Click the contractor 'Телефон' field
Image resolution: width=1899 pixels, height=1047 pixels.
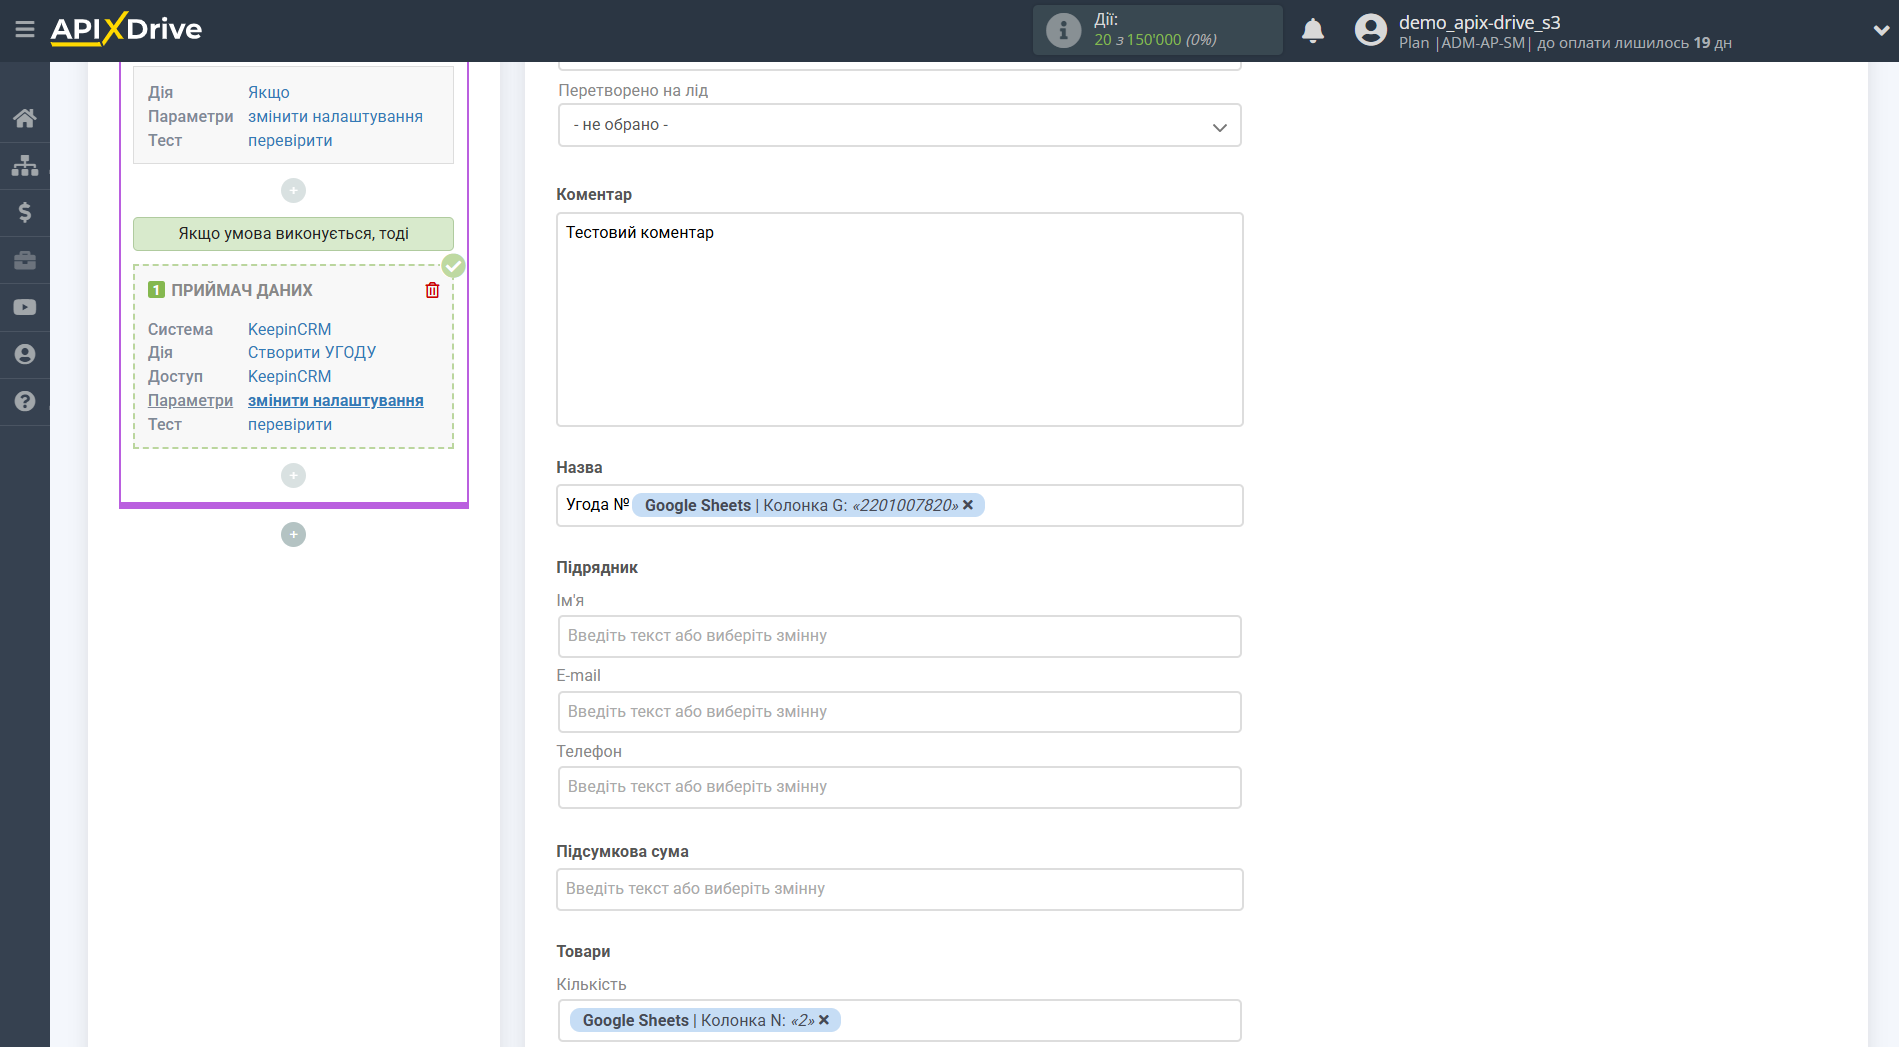[x=899, y=787]
